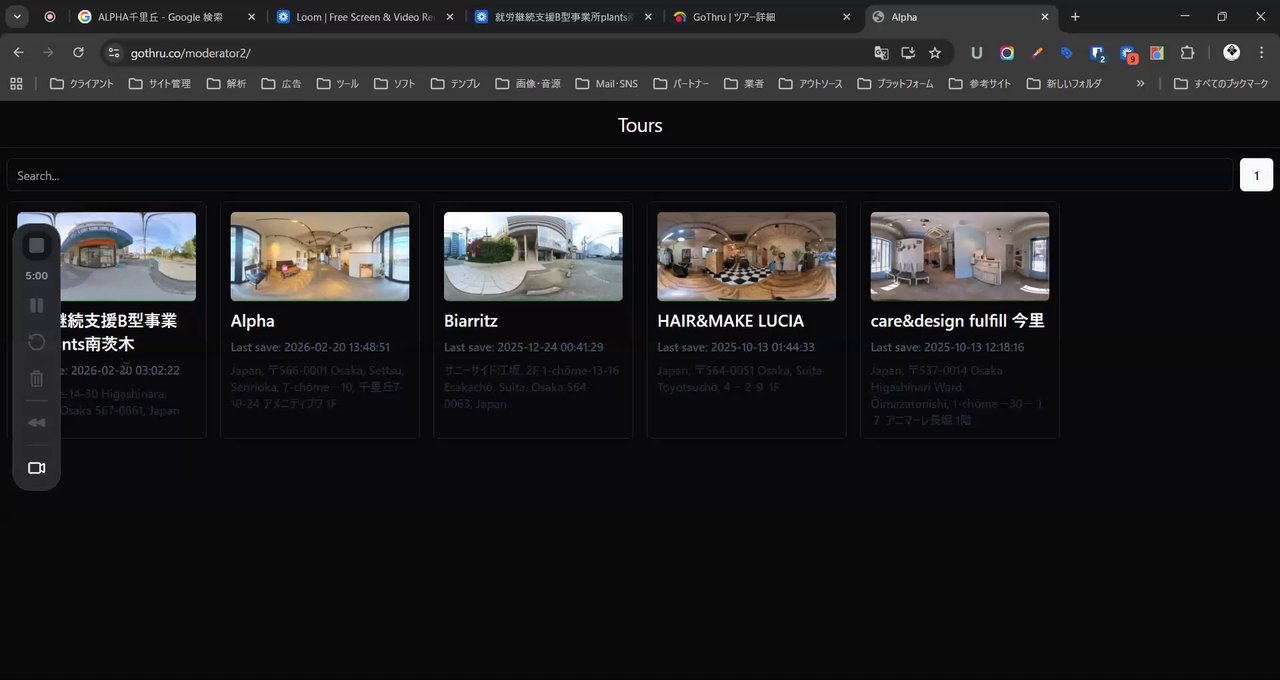Focus the tours Search field

pyautogui.click(x=620, y=175)
